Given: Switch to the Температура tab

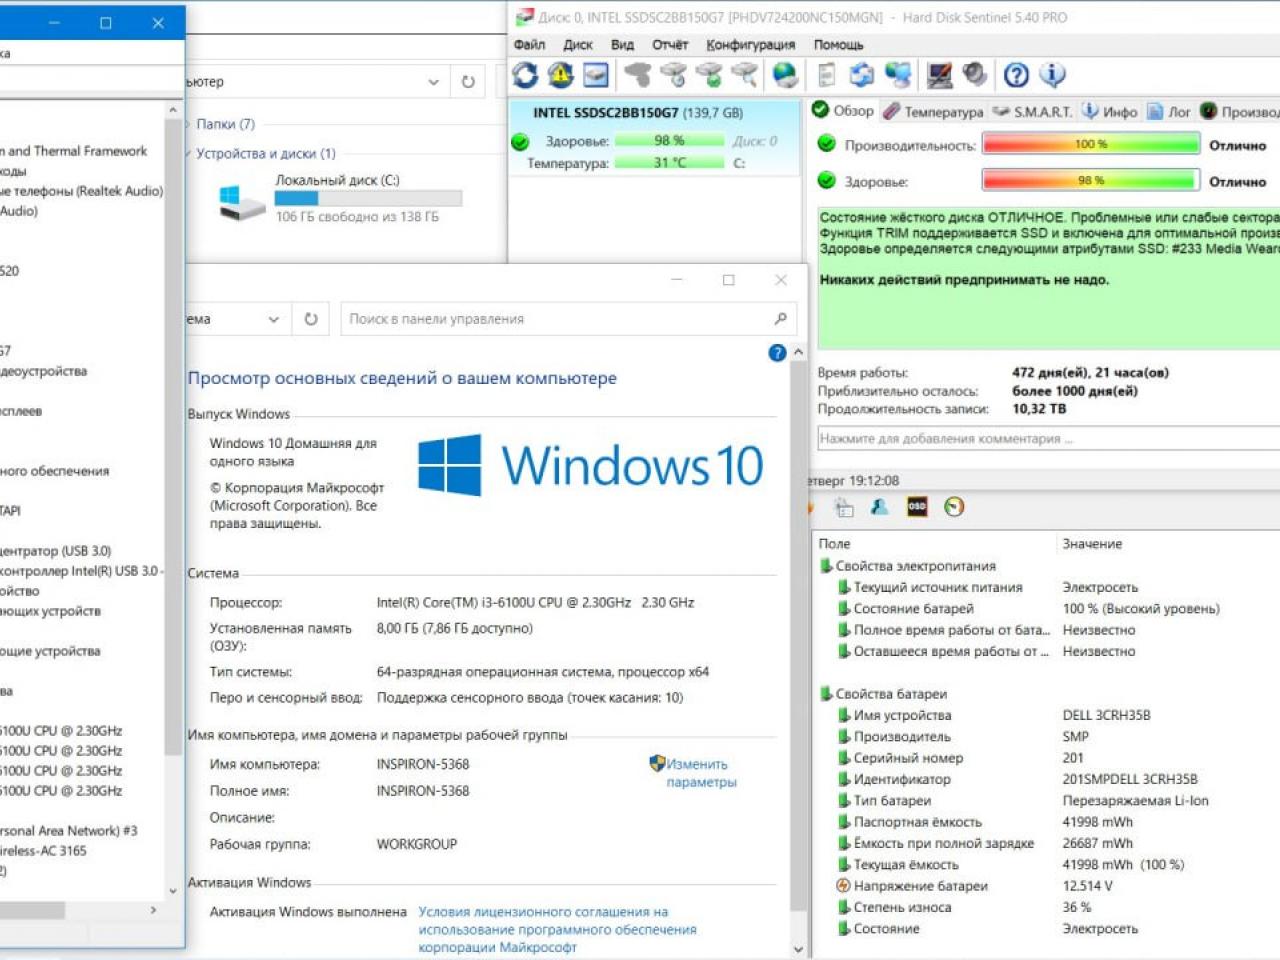Looking at the screenshot, I should click(933, 111).
